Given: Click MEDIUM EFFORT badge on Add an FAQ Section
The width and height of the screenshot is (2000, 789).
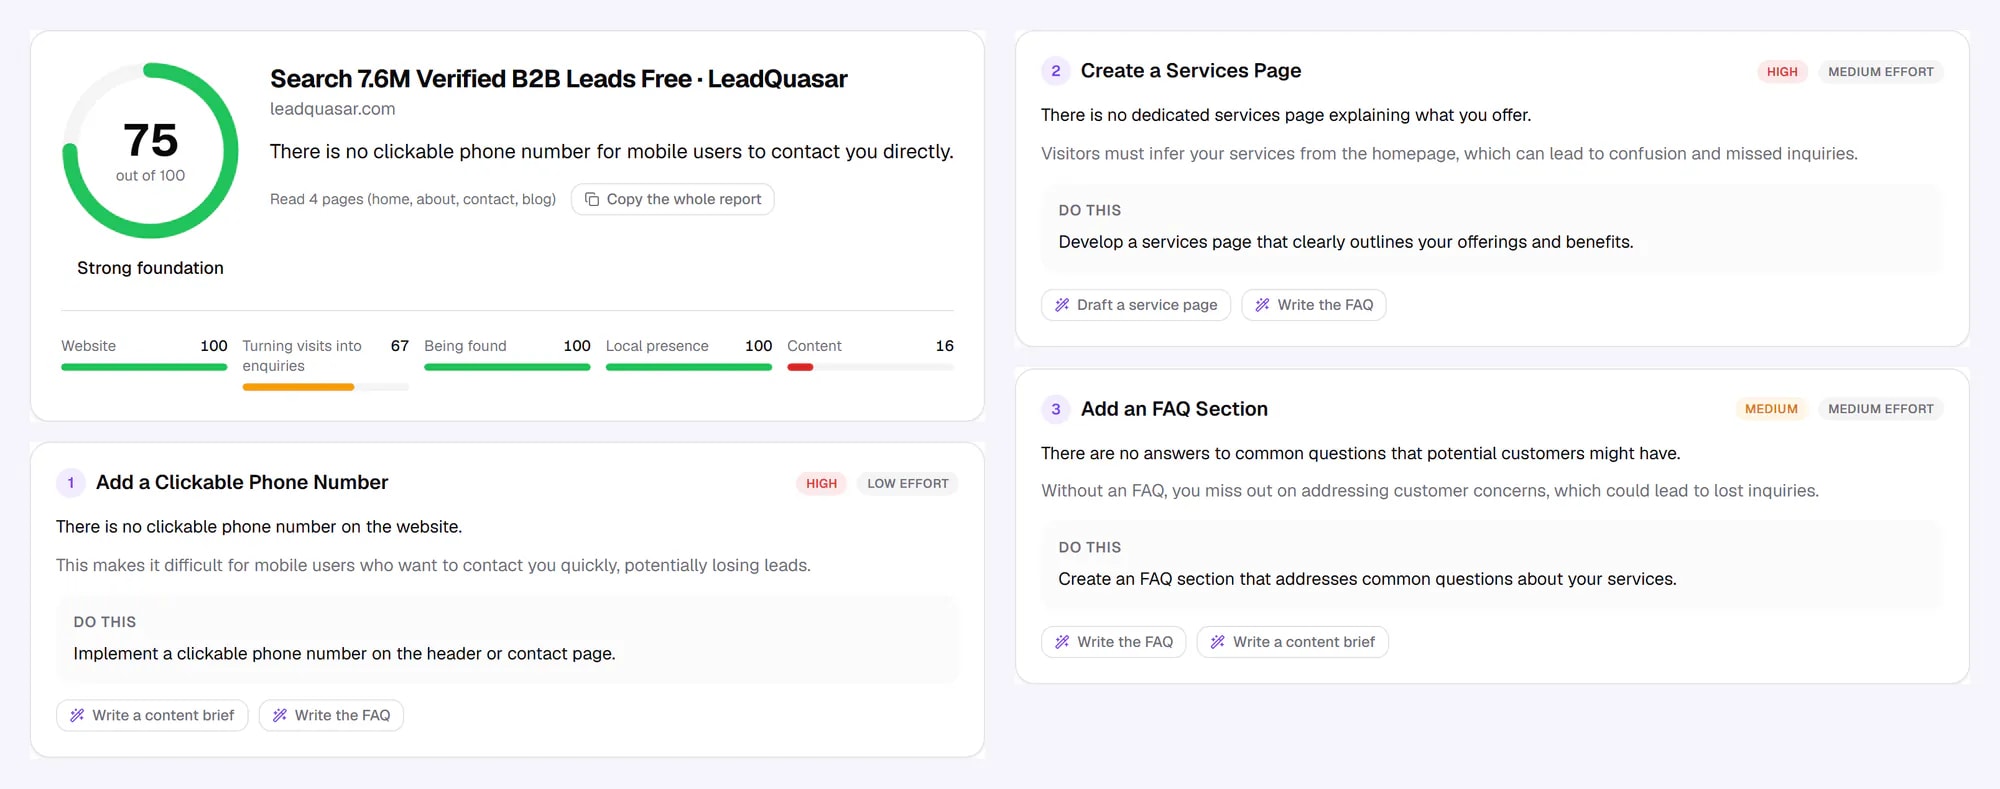Looking at the screenshot, I should coord(1881,409).
